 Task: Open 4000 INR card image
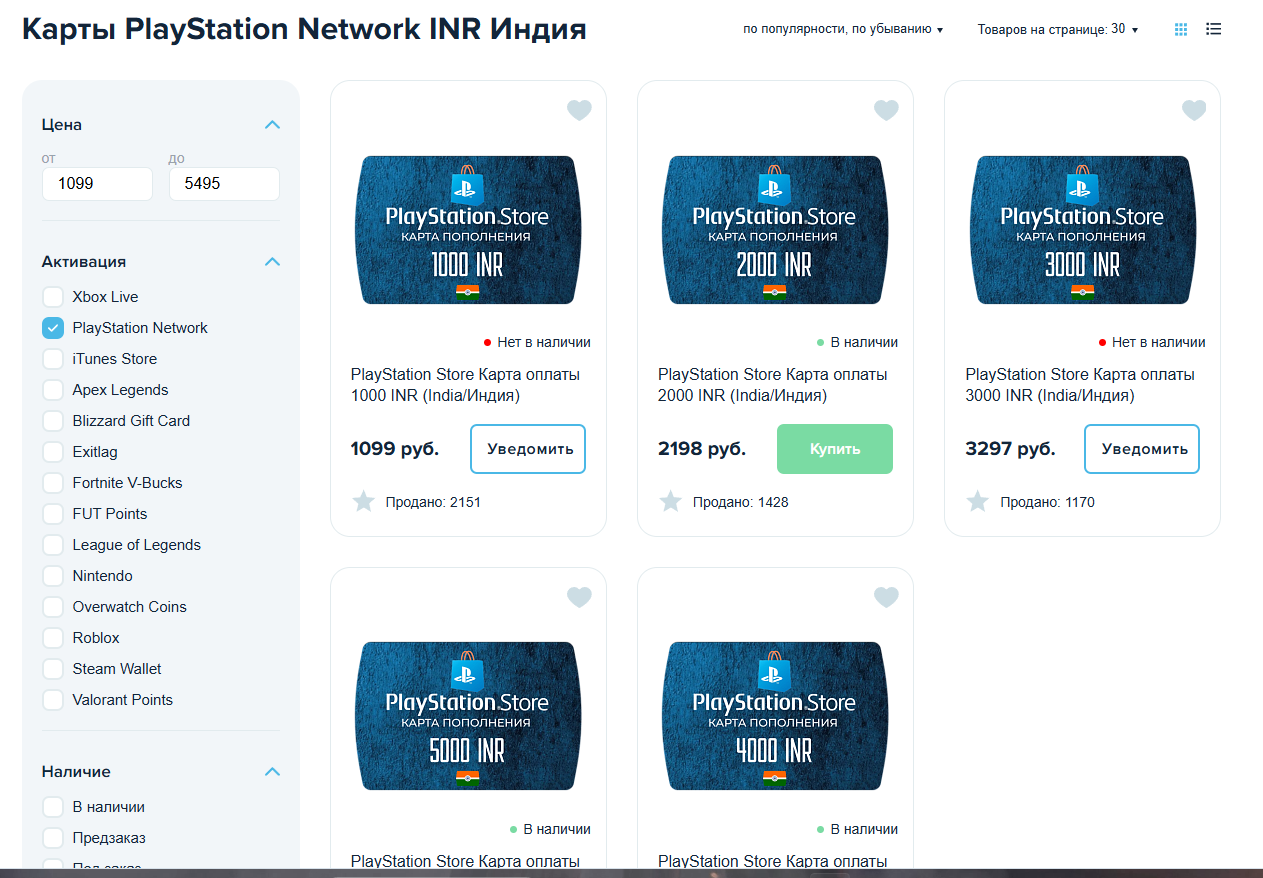click(775, 716)
